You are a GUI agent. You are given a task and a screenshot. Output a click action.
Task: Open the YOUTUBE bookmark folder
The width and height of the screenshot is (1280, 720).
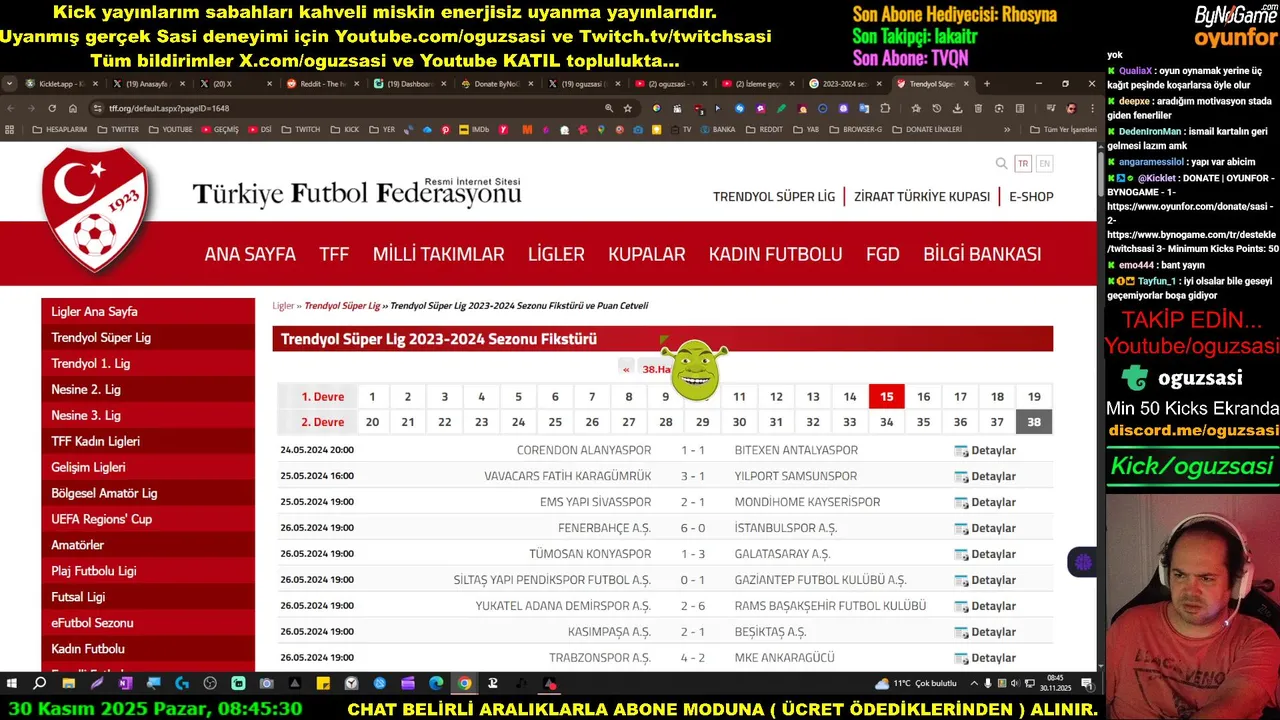tap(171, 129)
